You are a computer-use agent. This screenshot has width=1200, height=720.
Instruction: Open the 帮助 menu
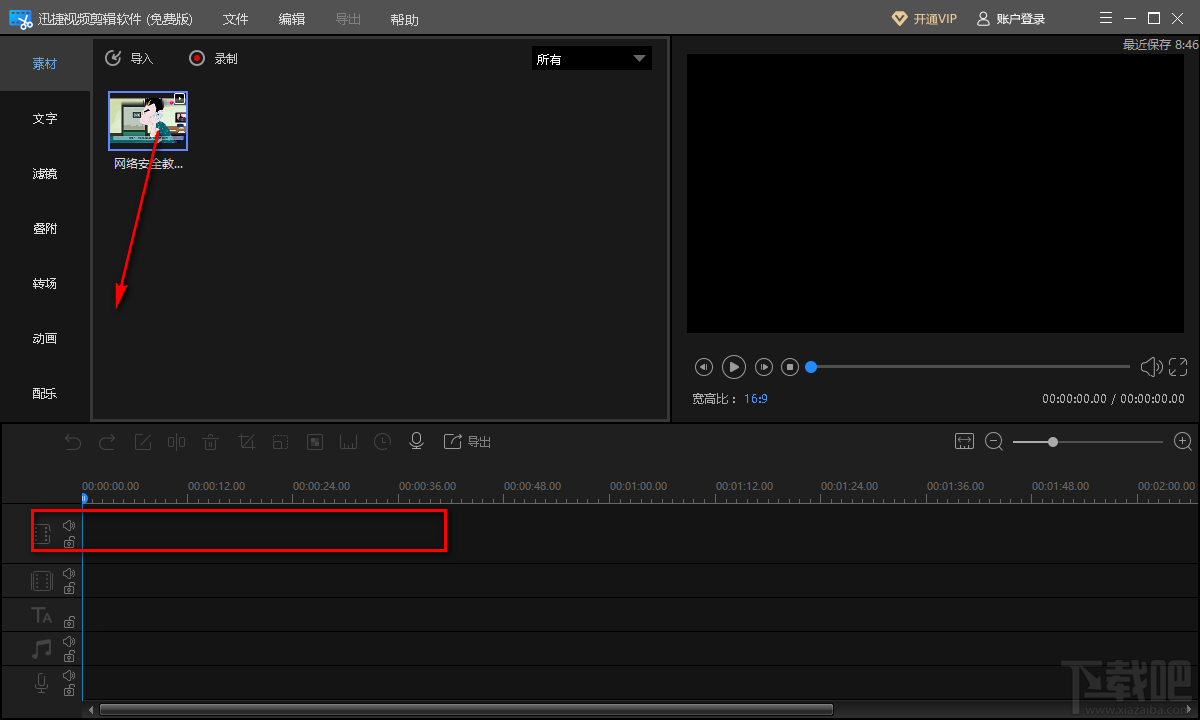(405, 19)
